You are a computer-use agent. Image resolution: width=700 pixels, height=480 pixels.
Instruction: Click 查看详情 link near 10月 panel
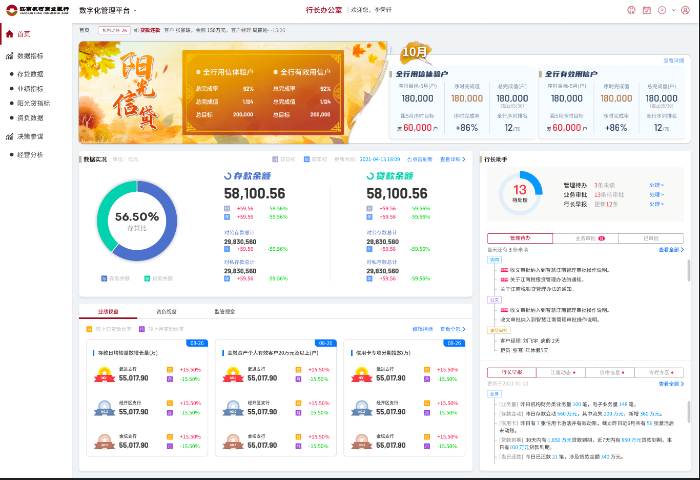pyautogui.click(x=674, y=61)
